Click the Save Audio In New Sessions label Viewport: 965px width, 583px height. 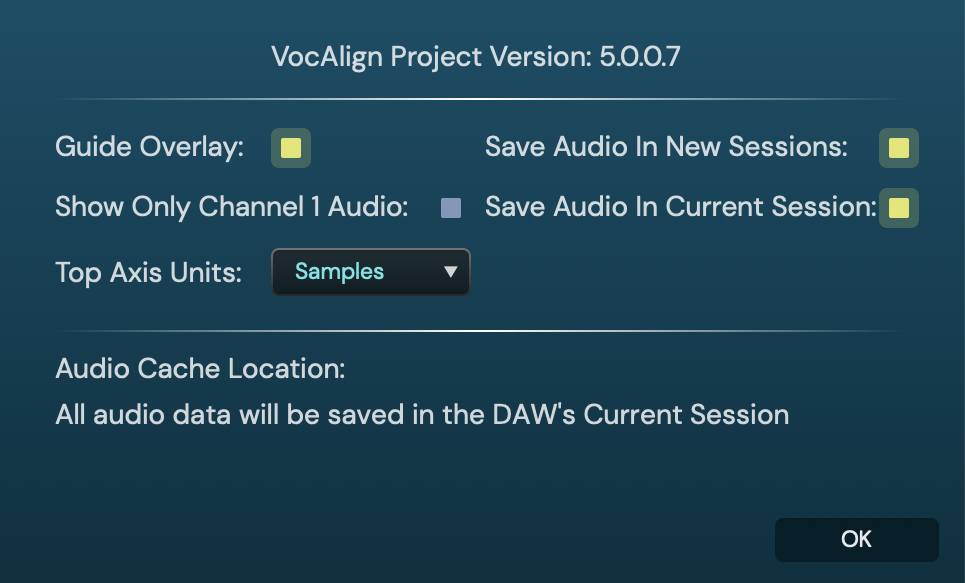tap(666, 148)
